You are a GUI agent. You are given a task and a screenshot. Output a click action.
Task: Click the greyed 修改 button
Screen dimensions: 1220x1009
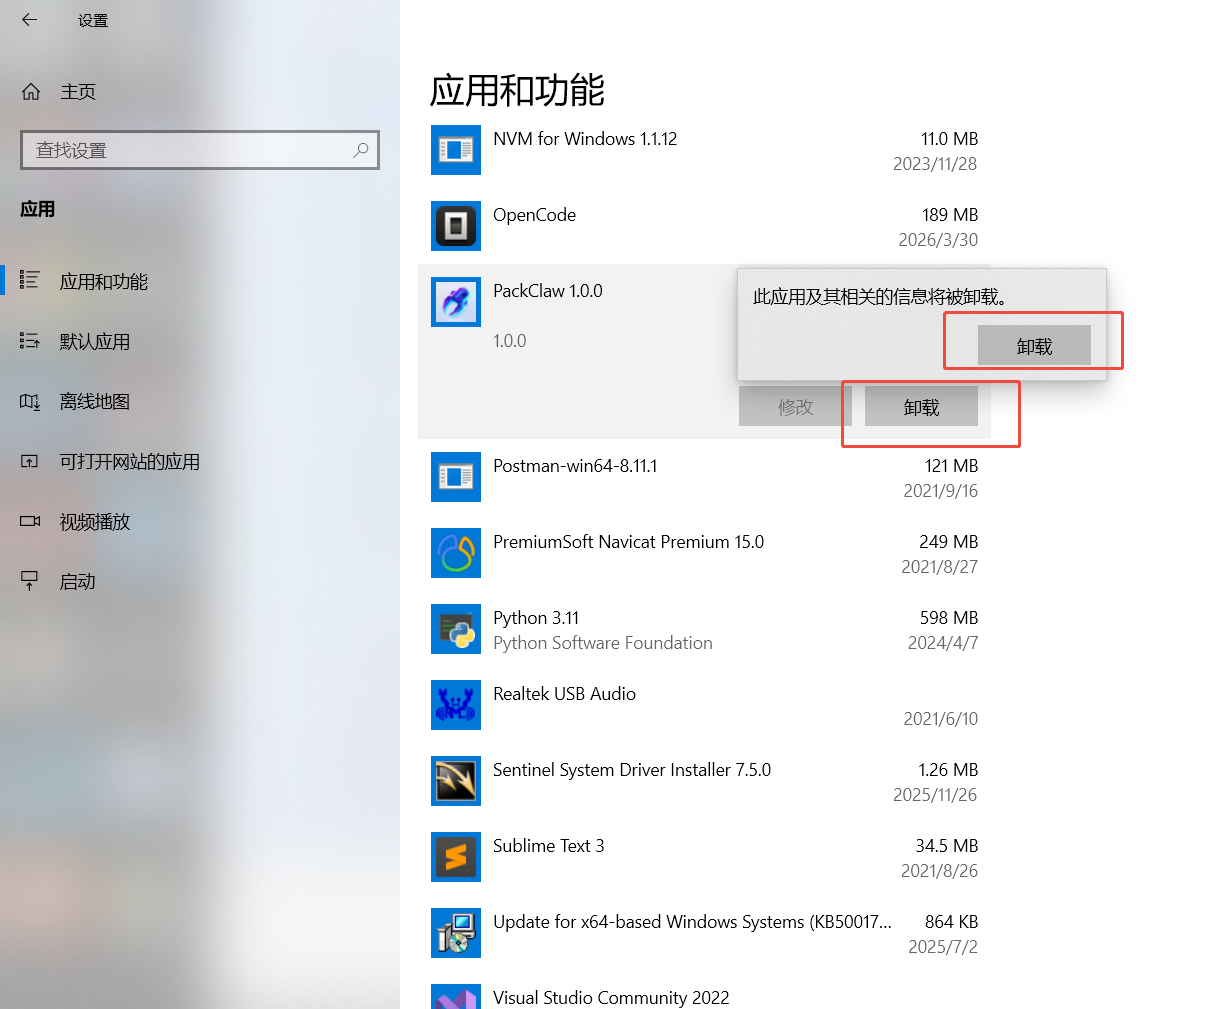pyautogui.click(x=795, y=406)
